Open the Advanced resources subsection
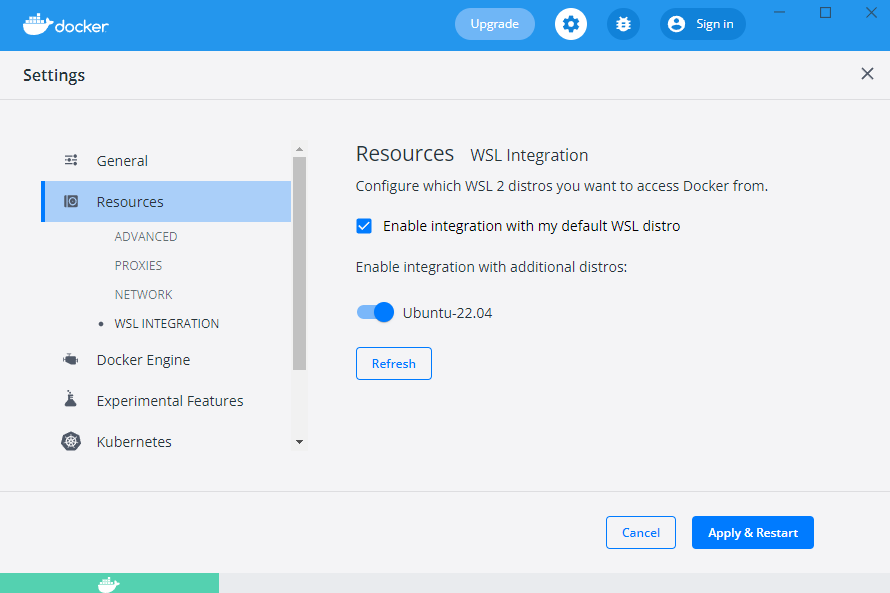 146,237
